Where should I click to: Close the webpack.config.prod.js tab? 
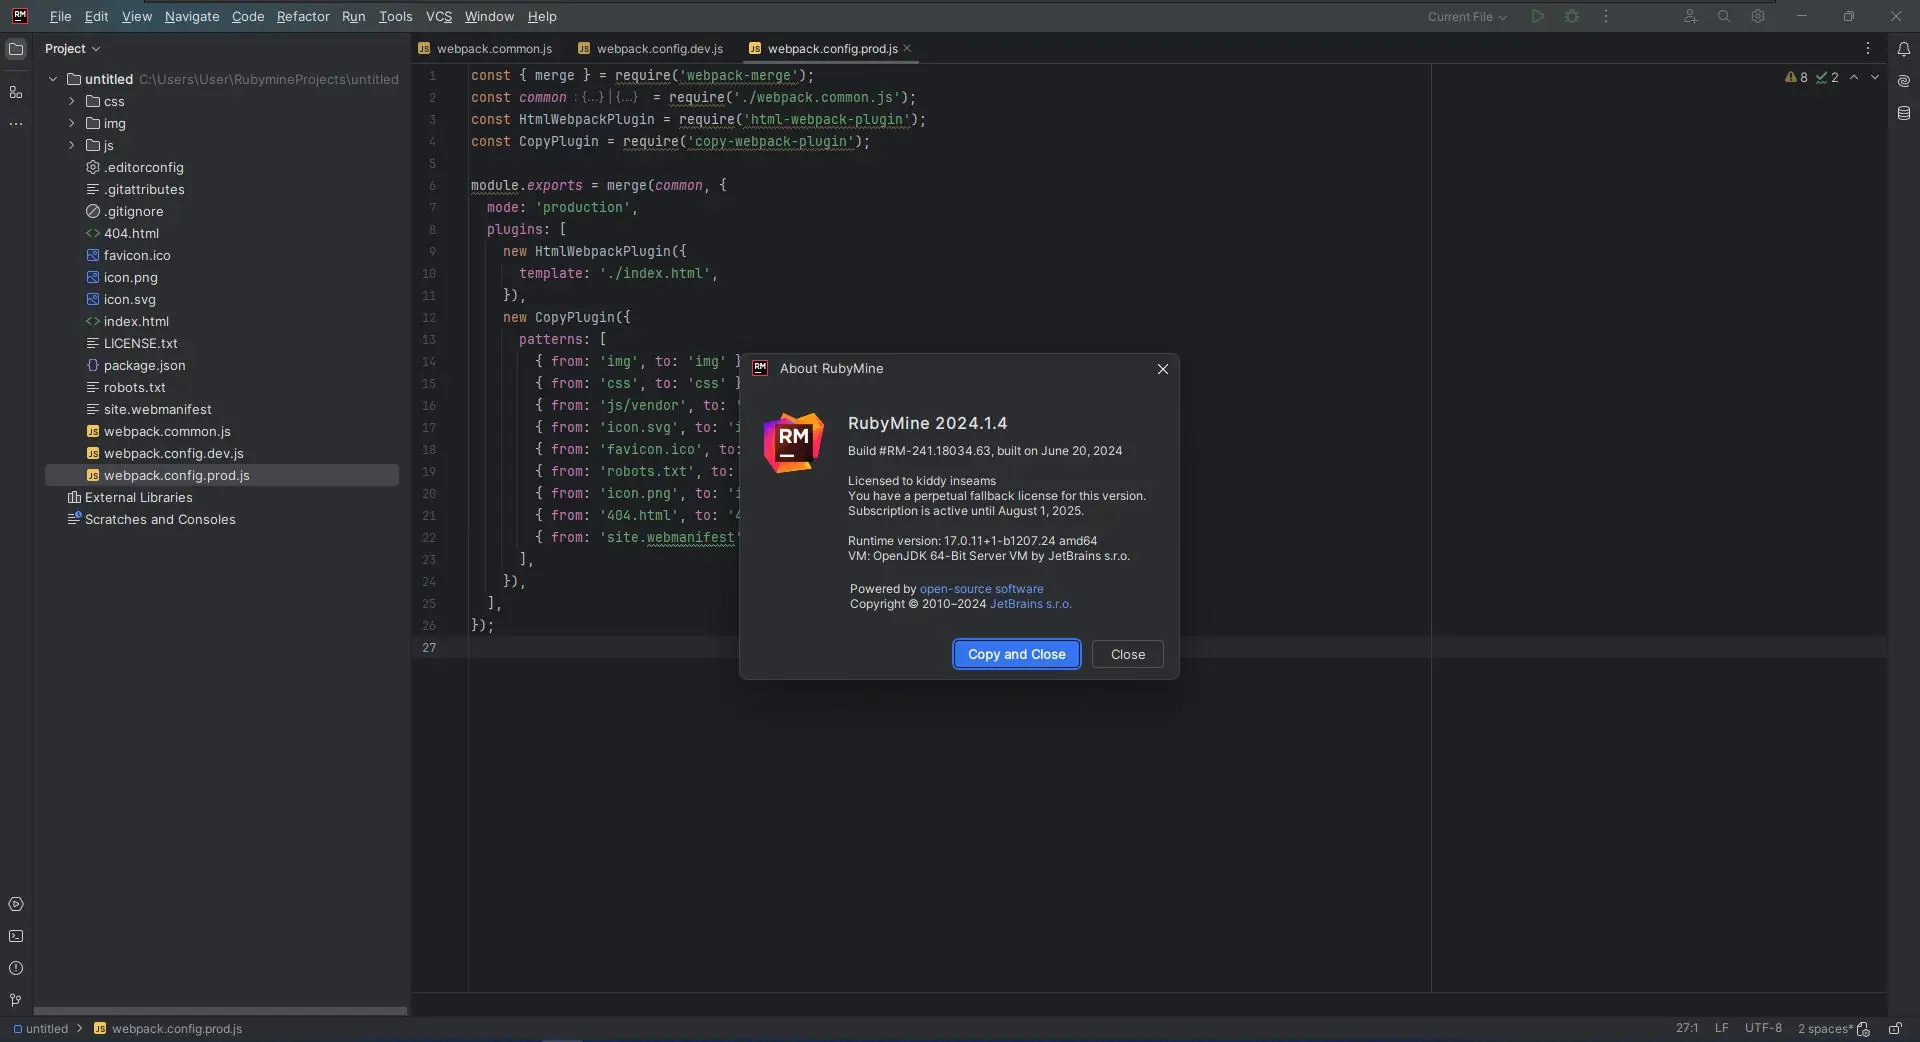(x=907, y=48)
